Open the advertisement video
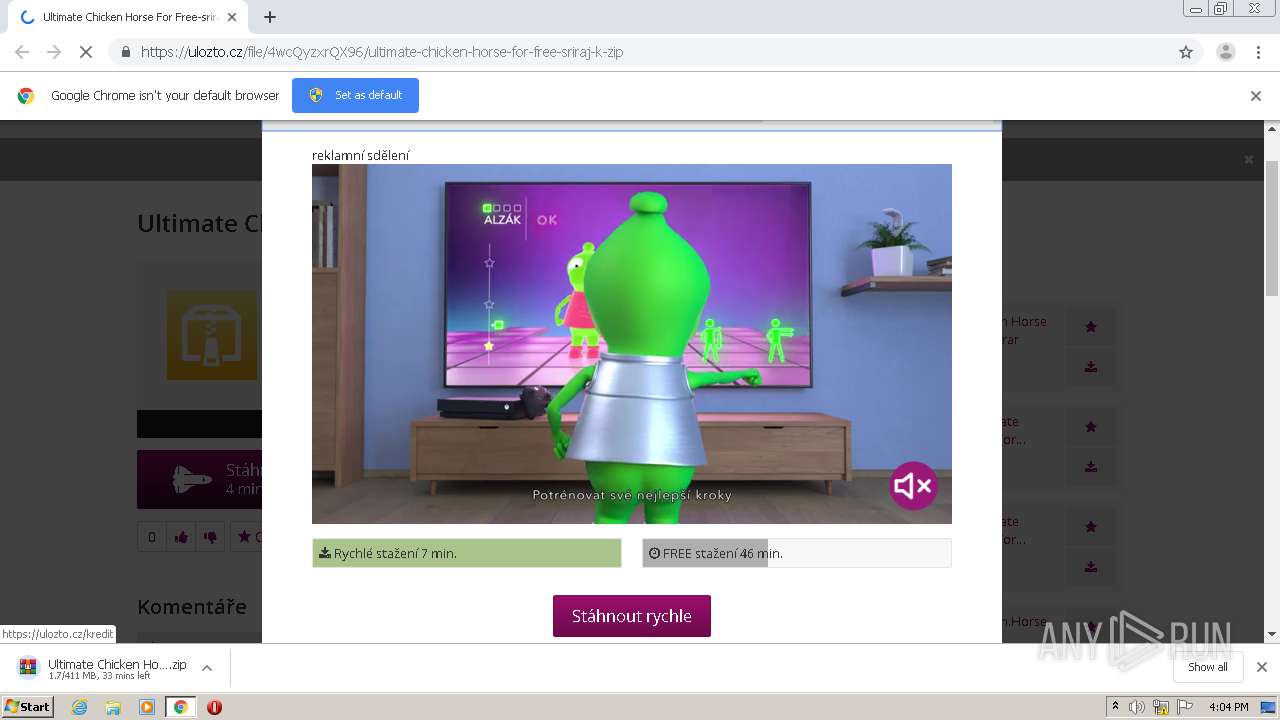Image resolution: width=1280 pixels, height=720 pixels. (632, 344)
